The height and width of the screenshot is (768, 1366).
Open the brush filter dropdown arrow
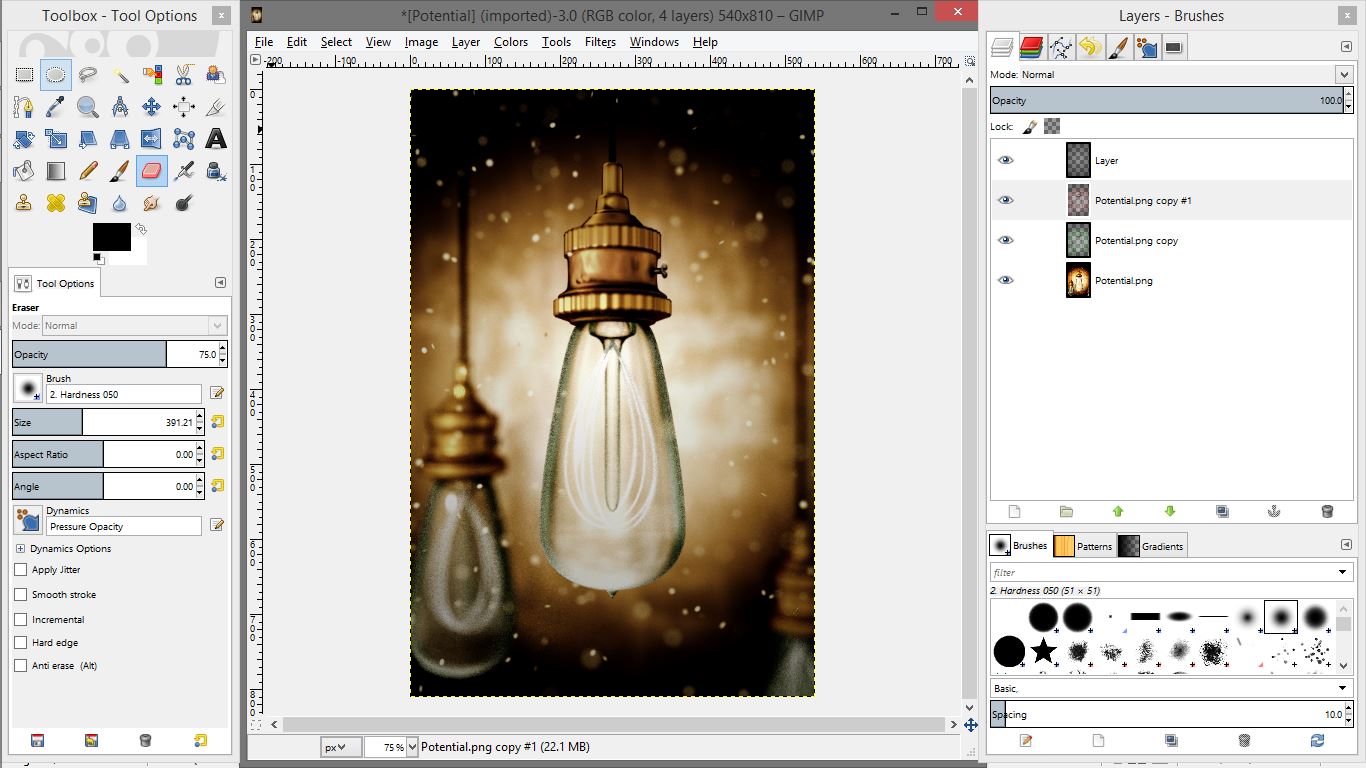[x=1344, y=572]
